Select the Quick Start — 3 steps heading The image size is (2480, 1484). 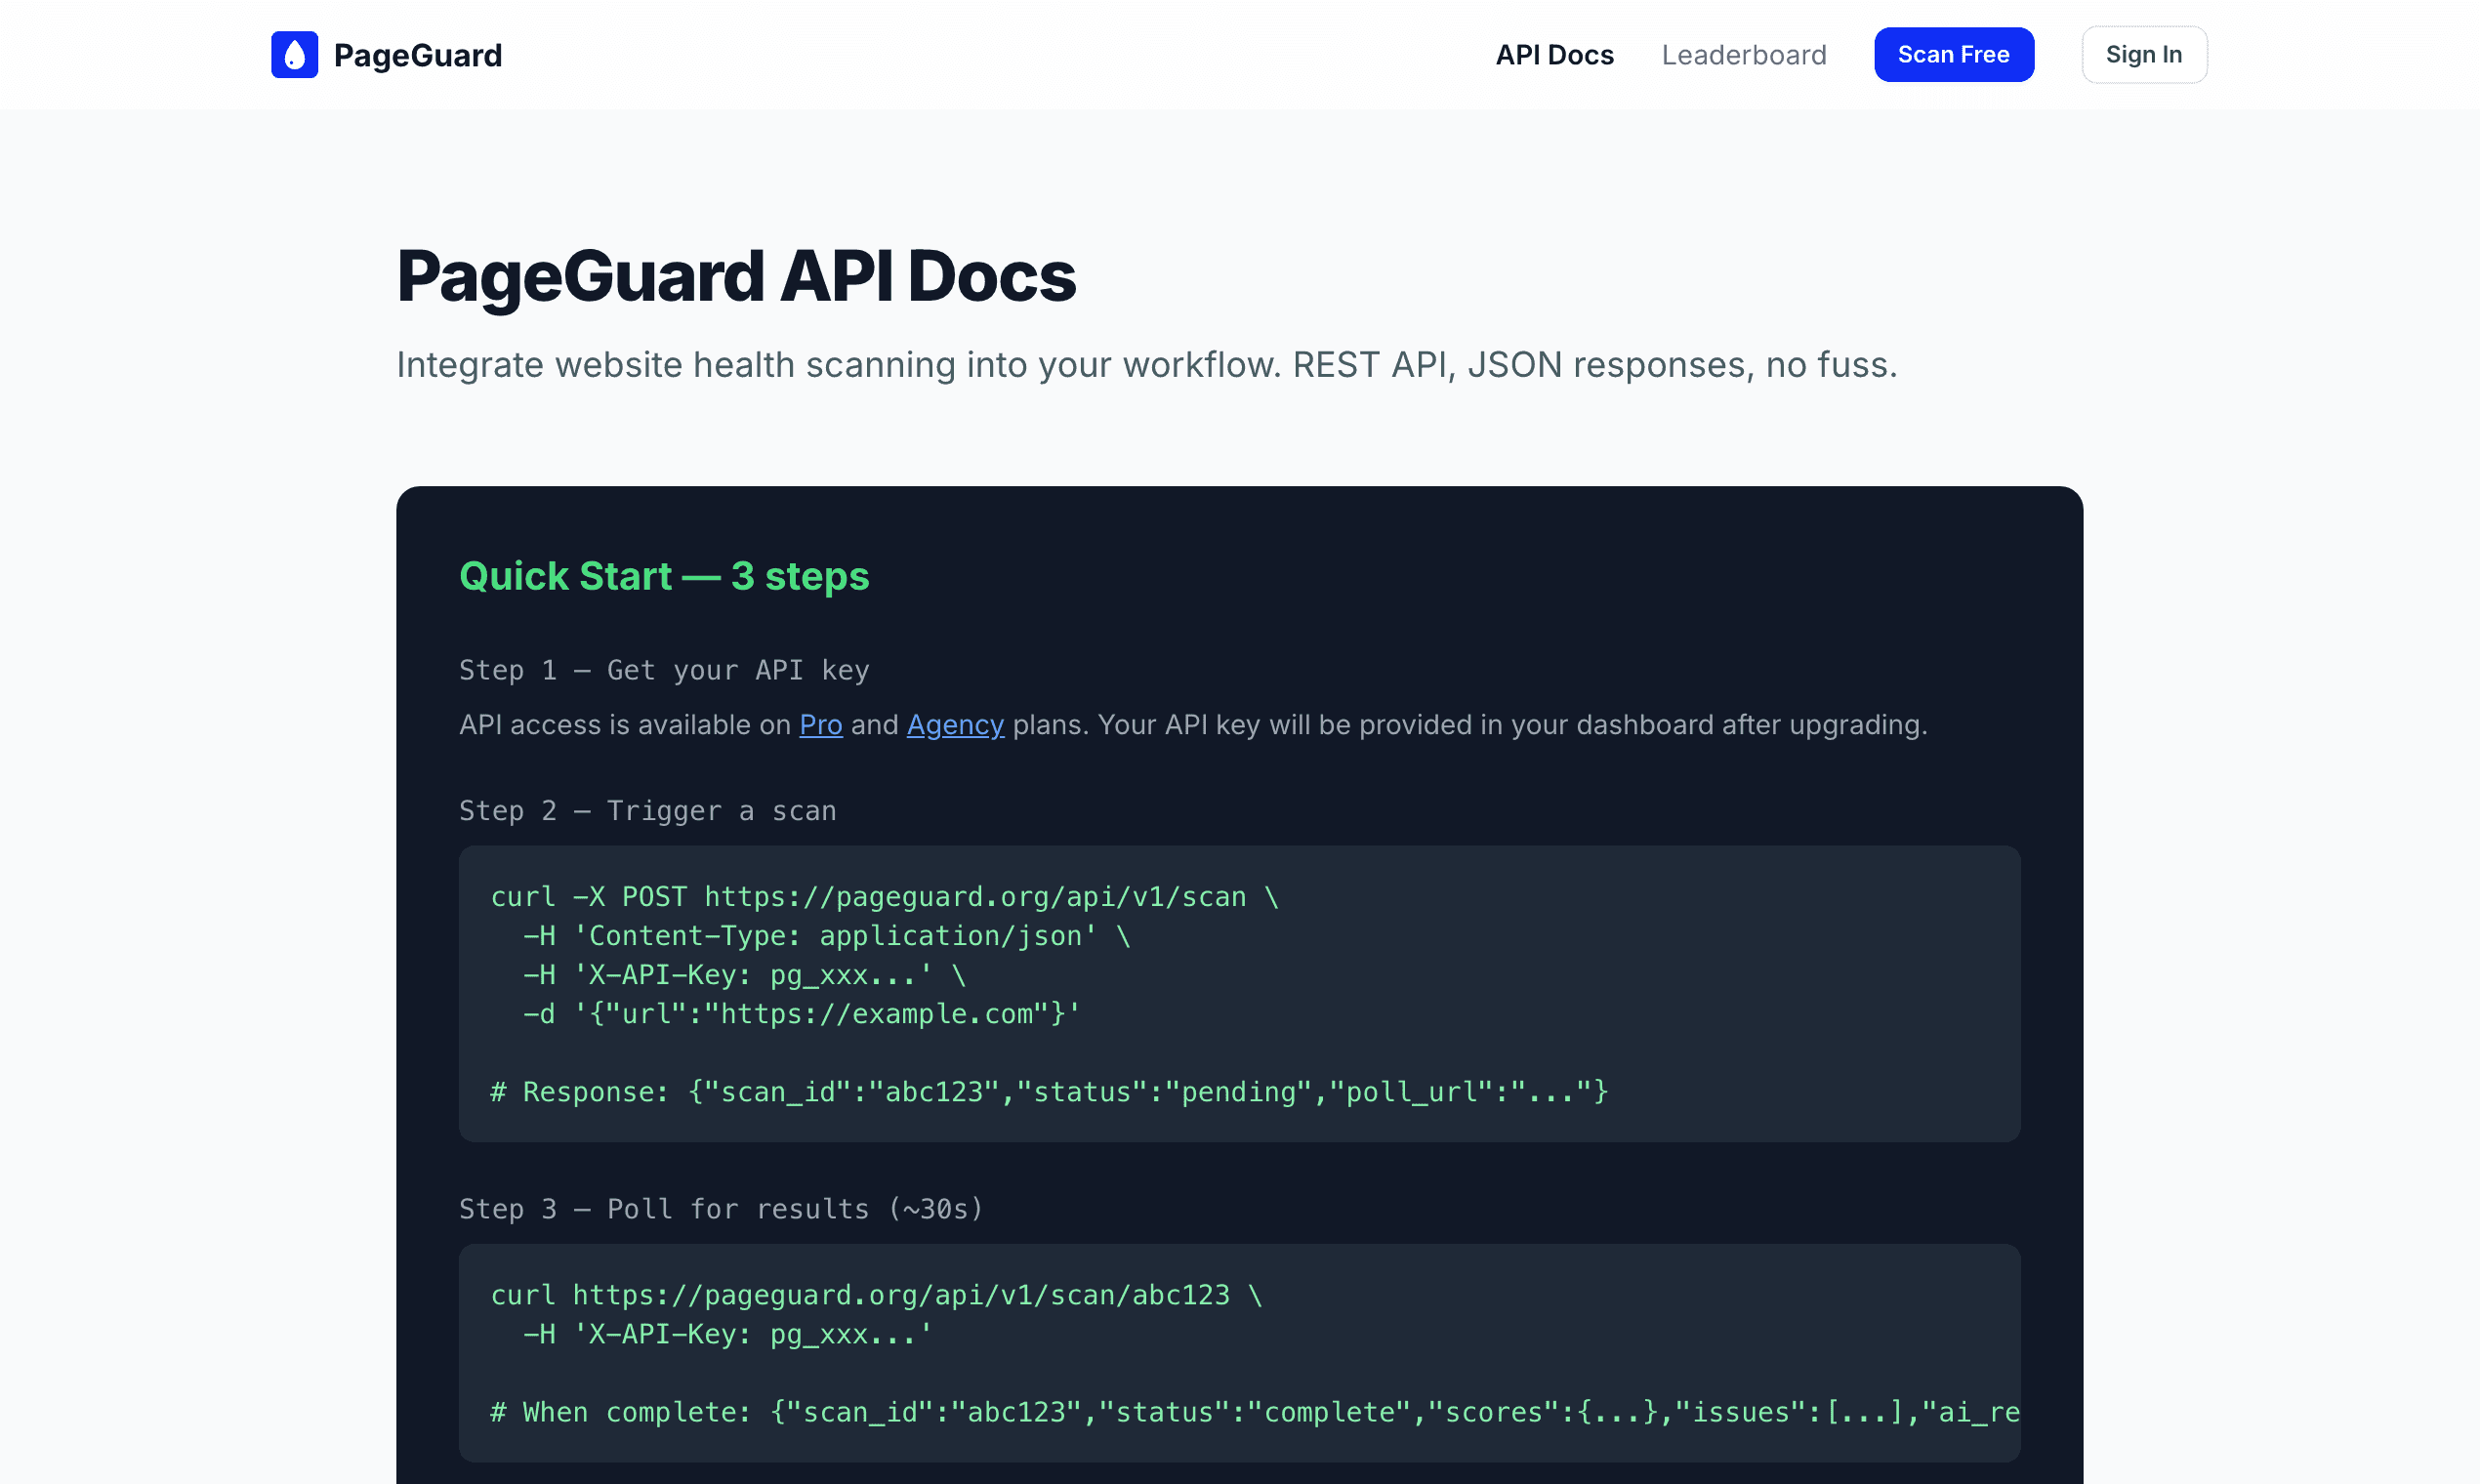pyautogui.click(x=663, y=576)
